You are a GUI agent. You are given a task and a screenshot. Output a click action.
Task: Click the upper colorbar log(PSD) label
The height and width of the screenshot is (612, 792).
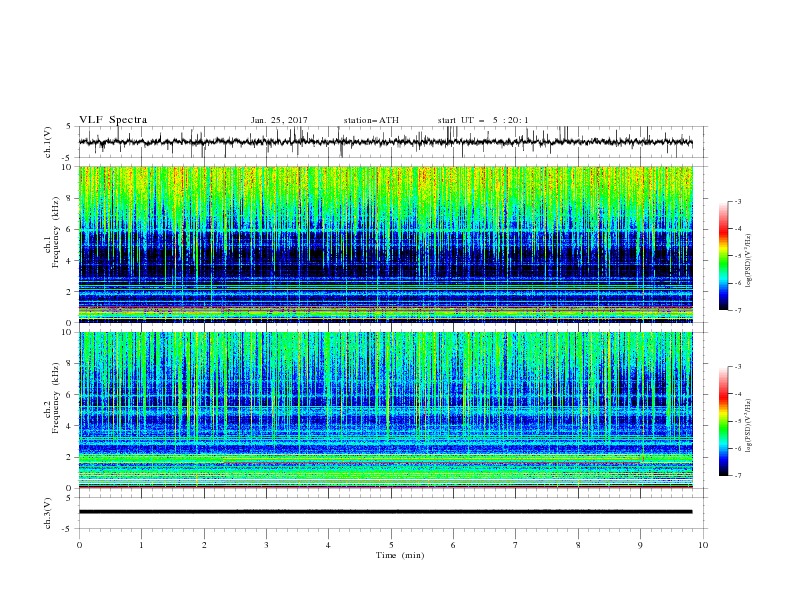coord(749,261)
